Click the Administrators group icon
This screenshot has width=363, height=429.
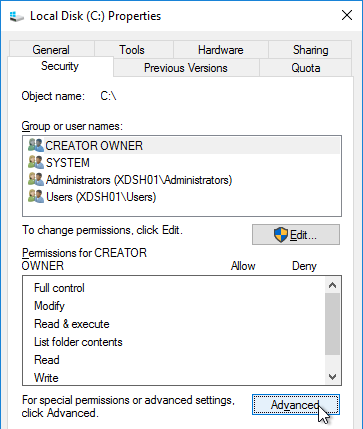(36, 180)
